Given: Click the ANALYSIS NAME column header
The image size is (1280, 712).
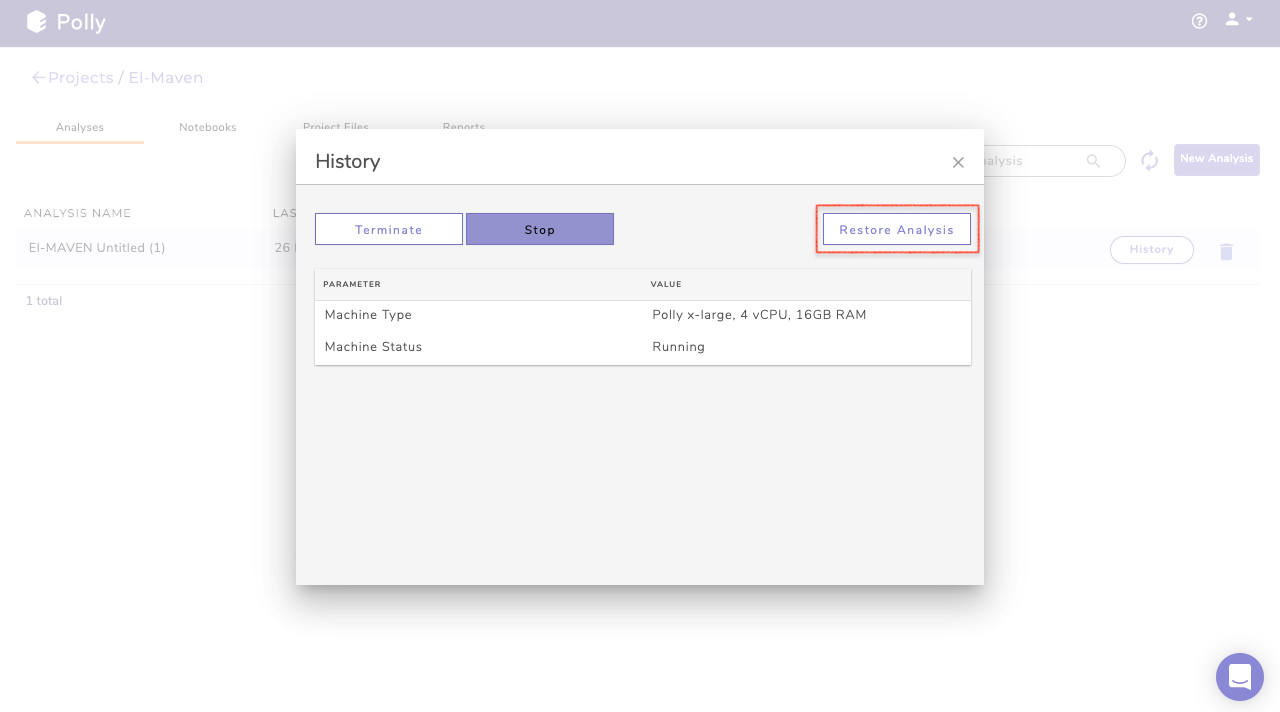Looking at the screenshot, I should pyautogui.click(x=78, y=213).
